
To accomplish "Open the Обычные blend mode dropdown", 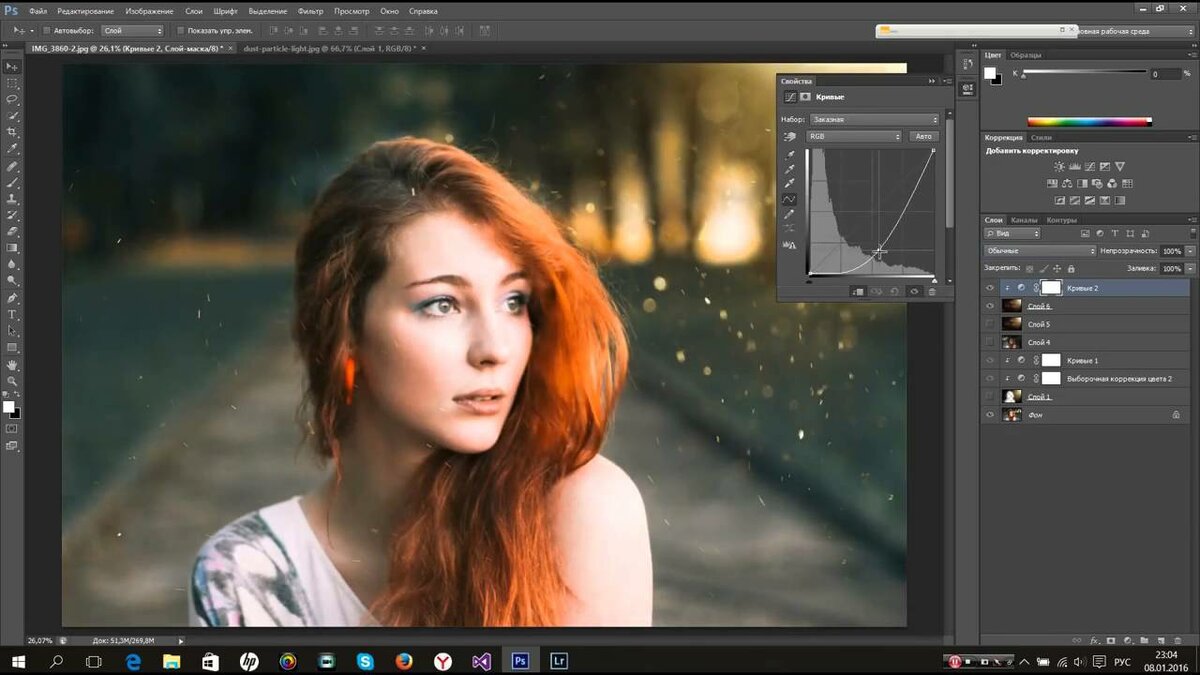I will (x=1038, y=251).
